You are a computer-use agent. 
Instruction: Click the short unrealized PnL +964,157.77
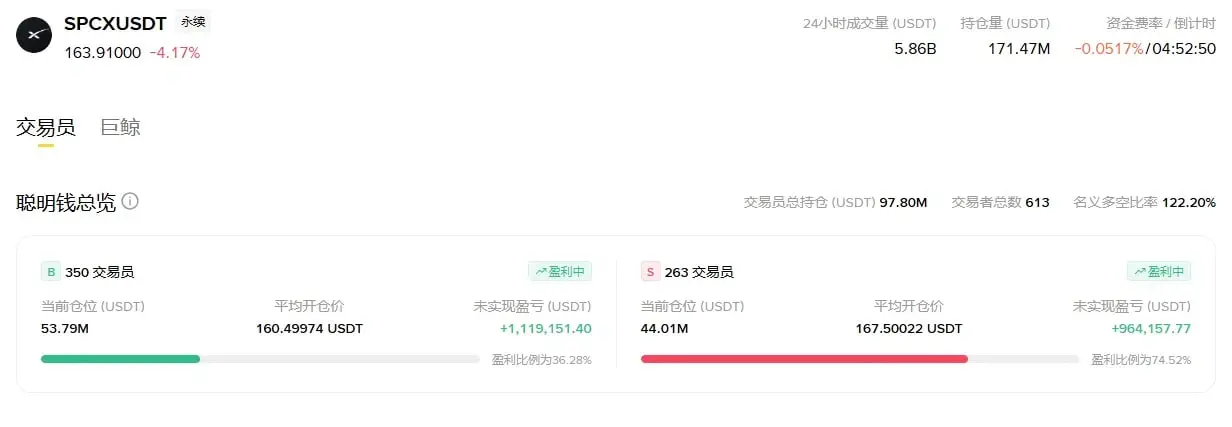coord(1151,328)
